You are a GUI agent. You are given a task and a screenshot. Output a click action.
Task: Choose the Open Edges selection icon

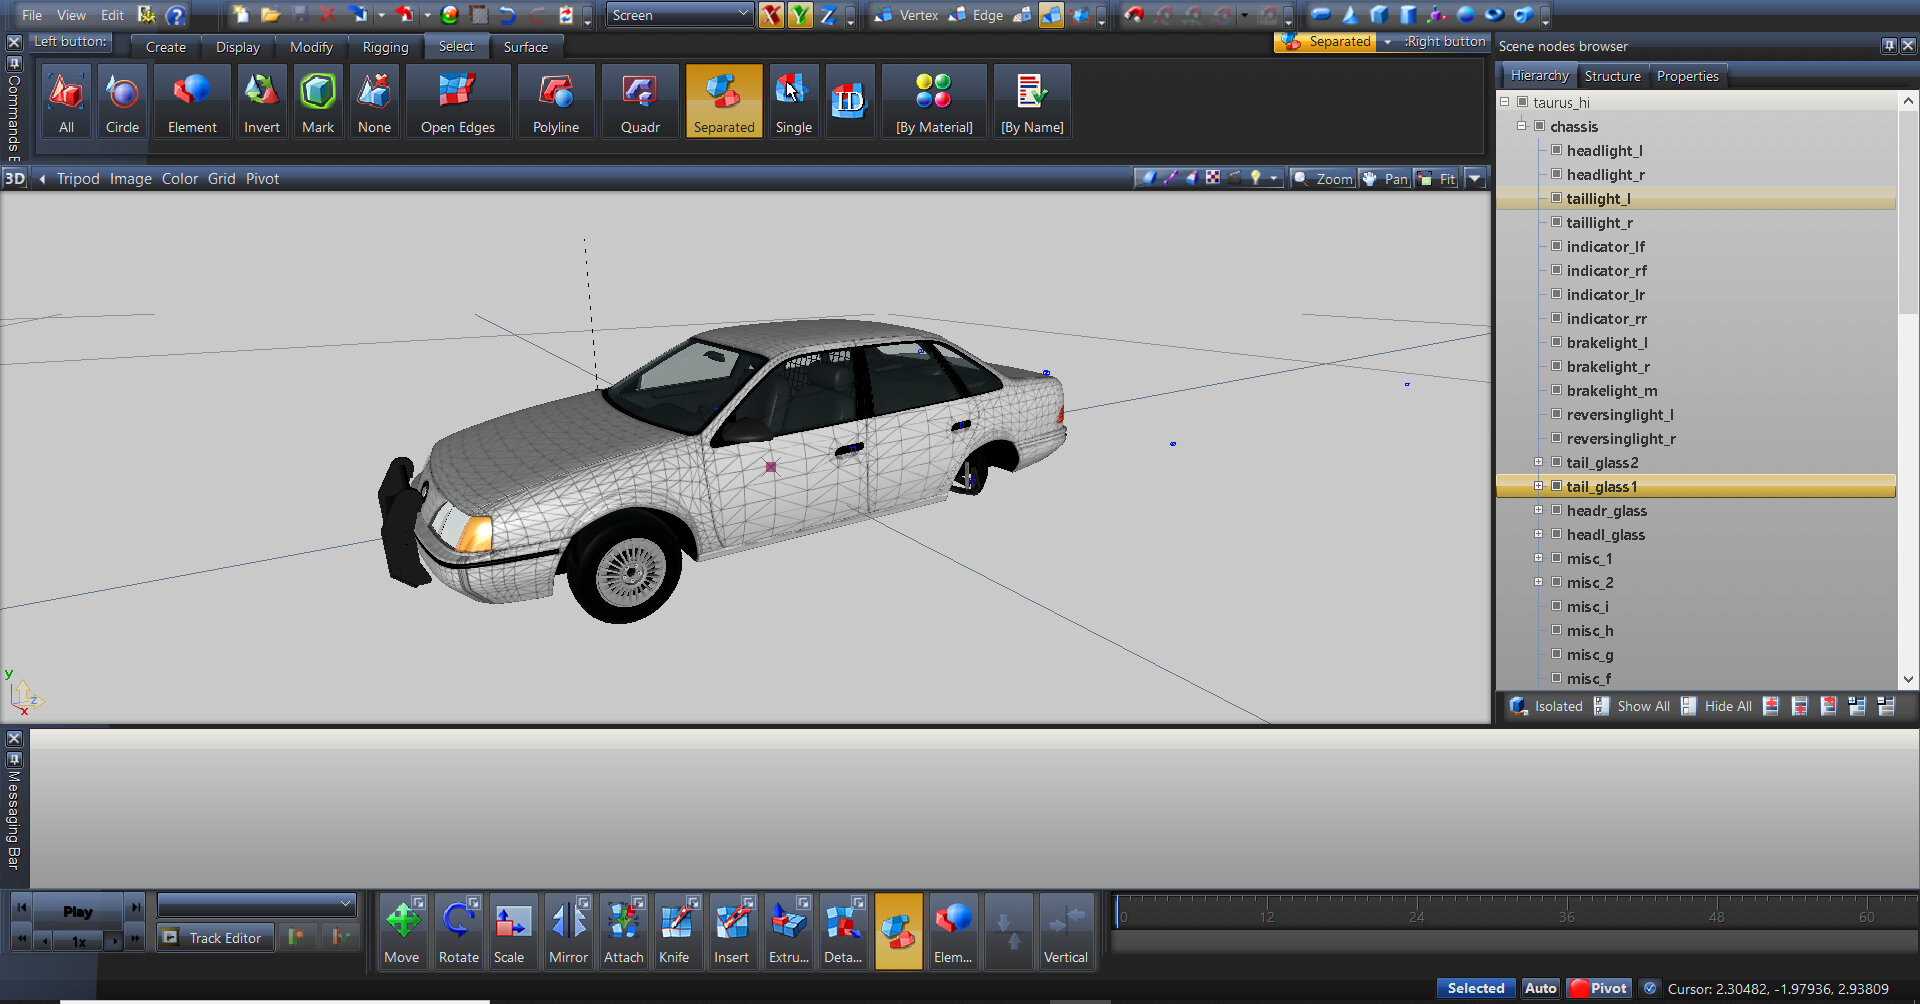point(458,101)
